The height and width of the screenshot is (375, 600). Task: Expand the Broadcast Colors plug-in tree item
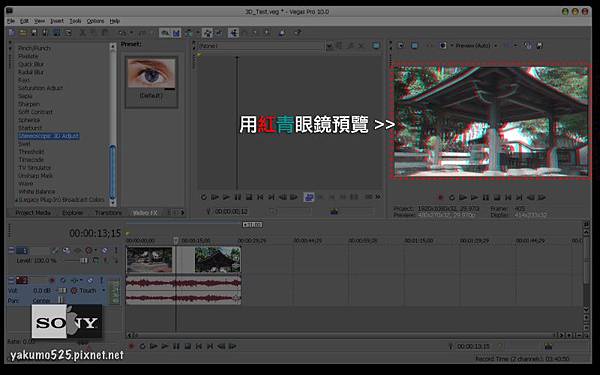click(x=16, y=200)
